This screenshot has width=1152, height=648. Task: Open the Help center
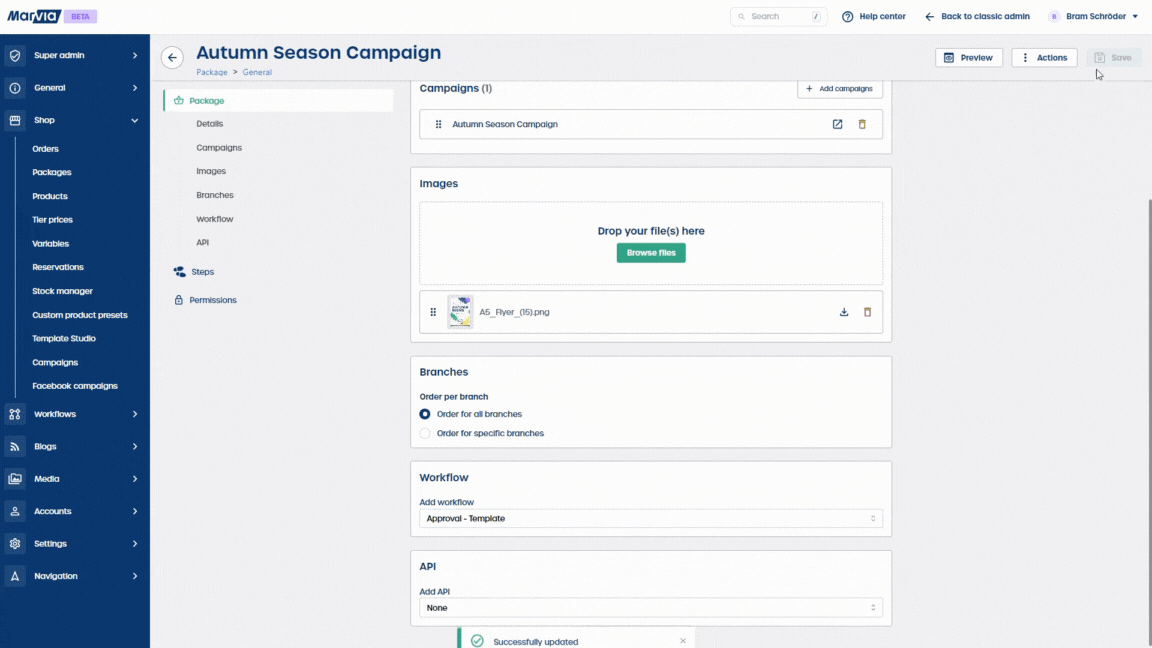[872, 16]
